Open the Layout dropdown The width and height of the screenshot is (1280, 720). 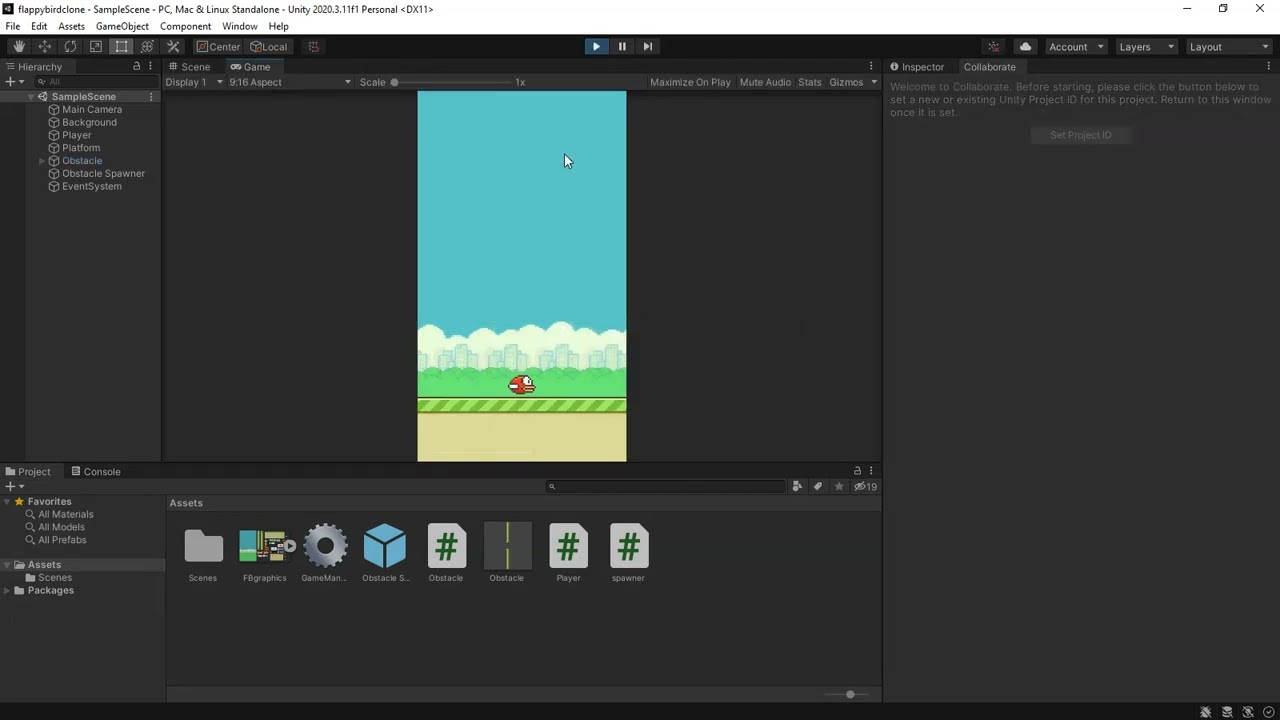pos(1229,46)
